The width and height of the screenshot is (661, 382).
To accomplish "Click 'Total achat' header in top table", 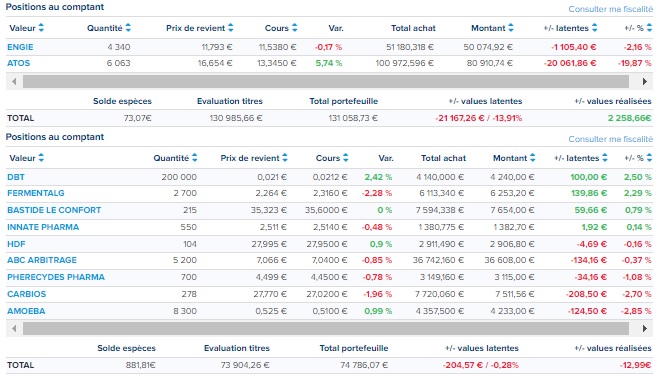I will click(x=413, y=28).
